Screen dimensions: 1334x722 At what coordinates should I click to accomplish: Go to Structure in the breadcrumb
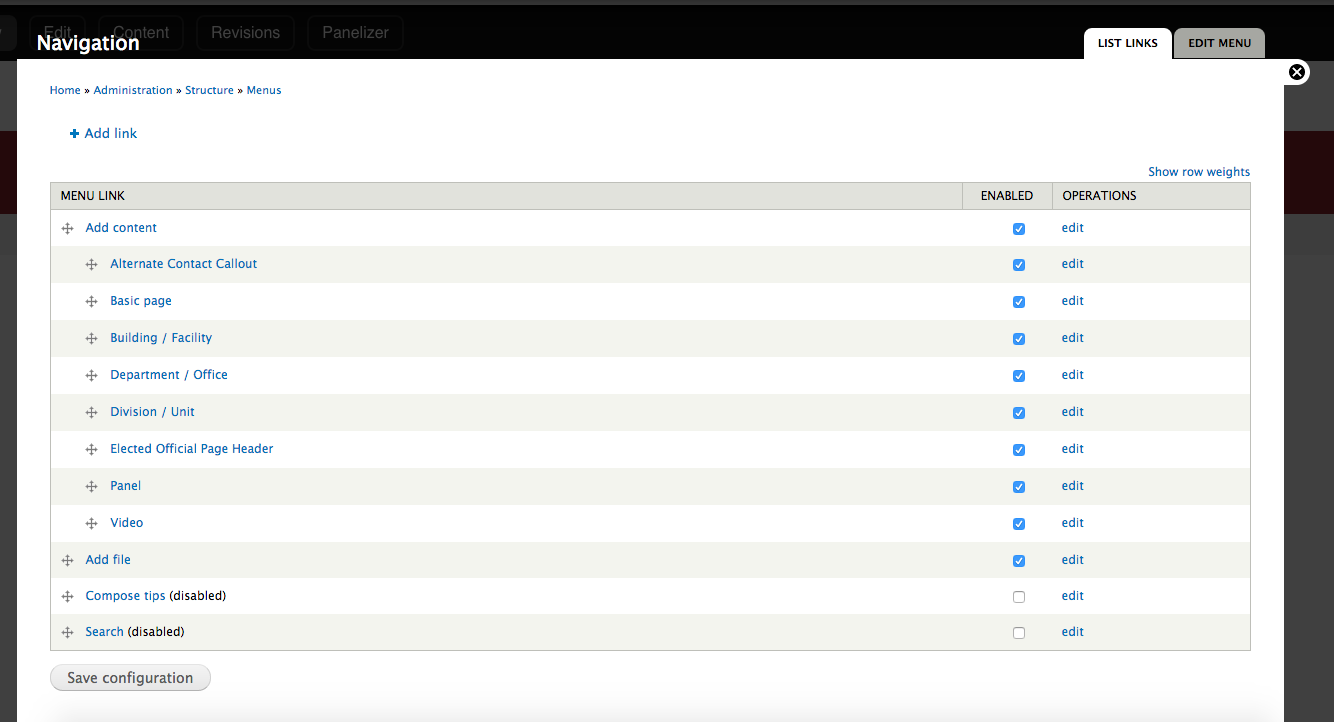pos(209,90)
